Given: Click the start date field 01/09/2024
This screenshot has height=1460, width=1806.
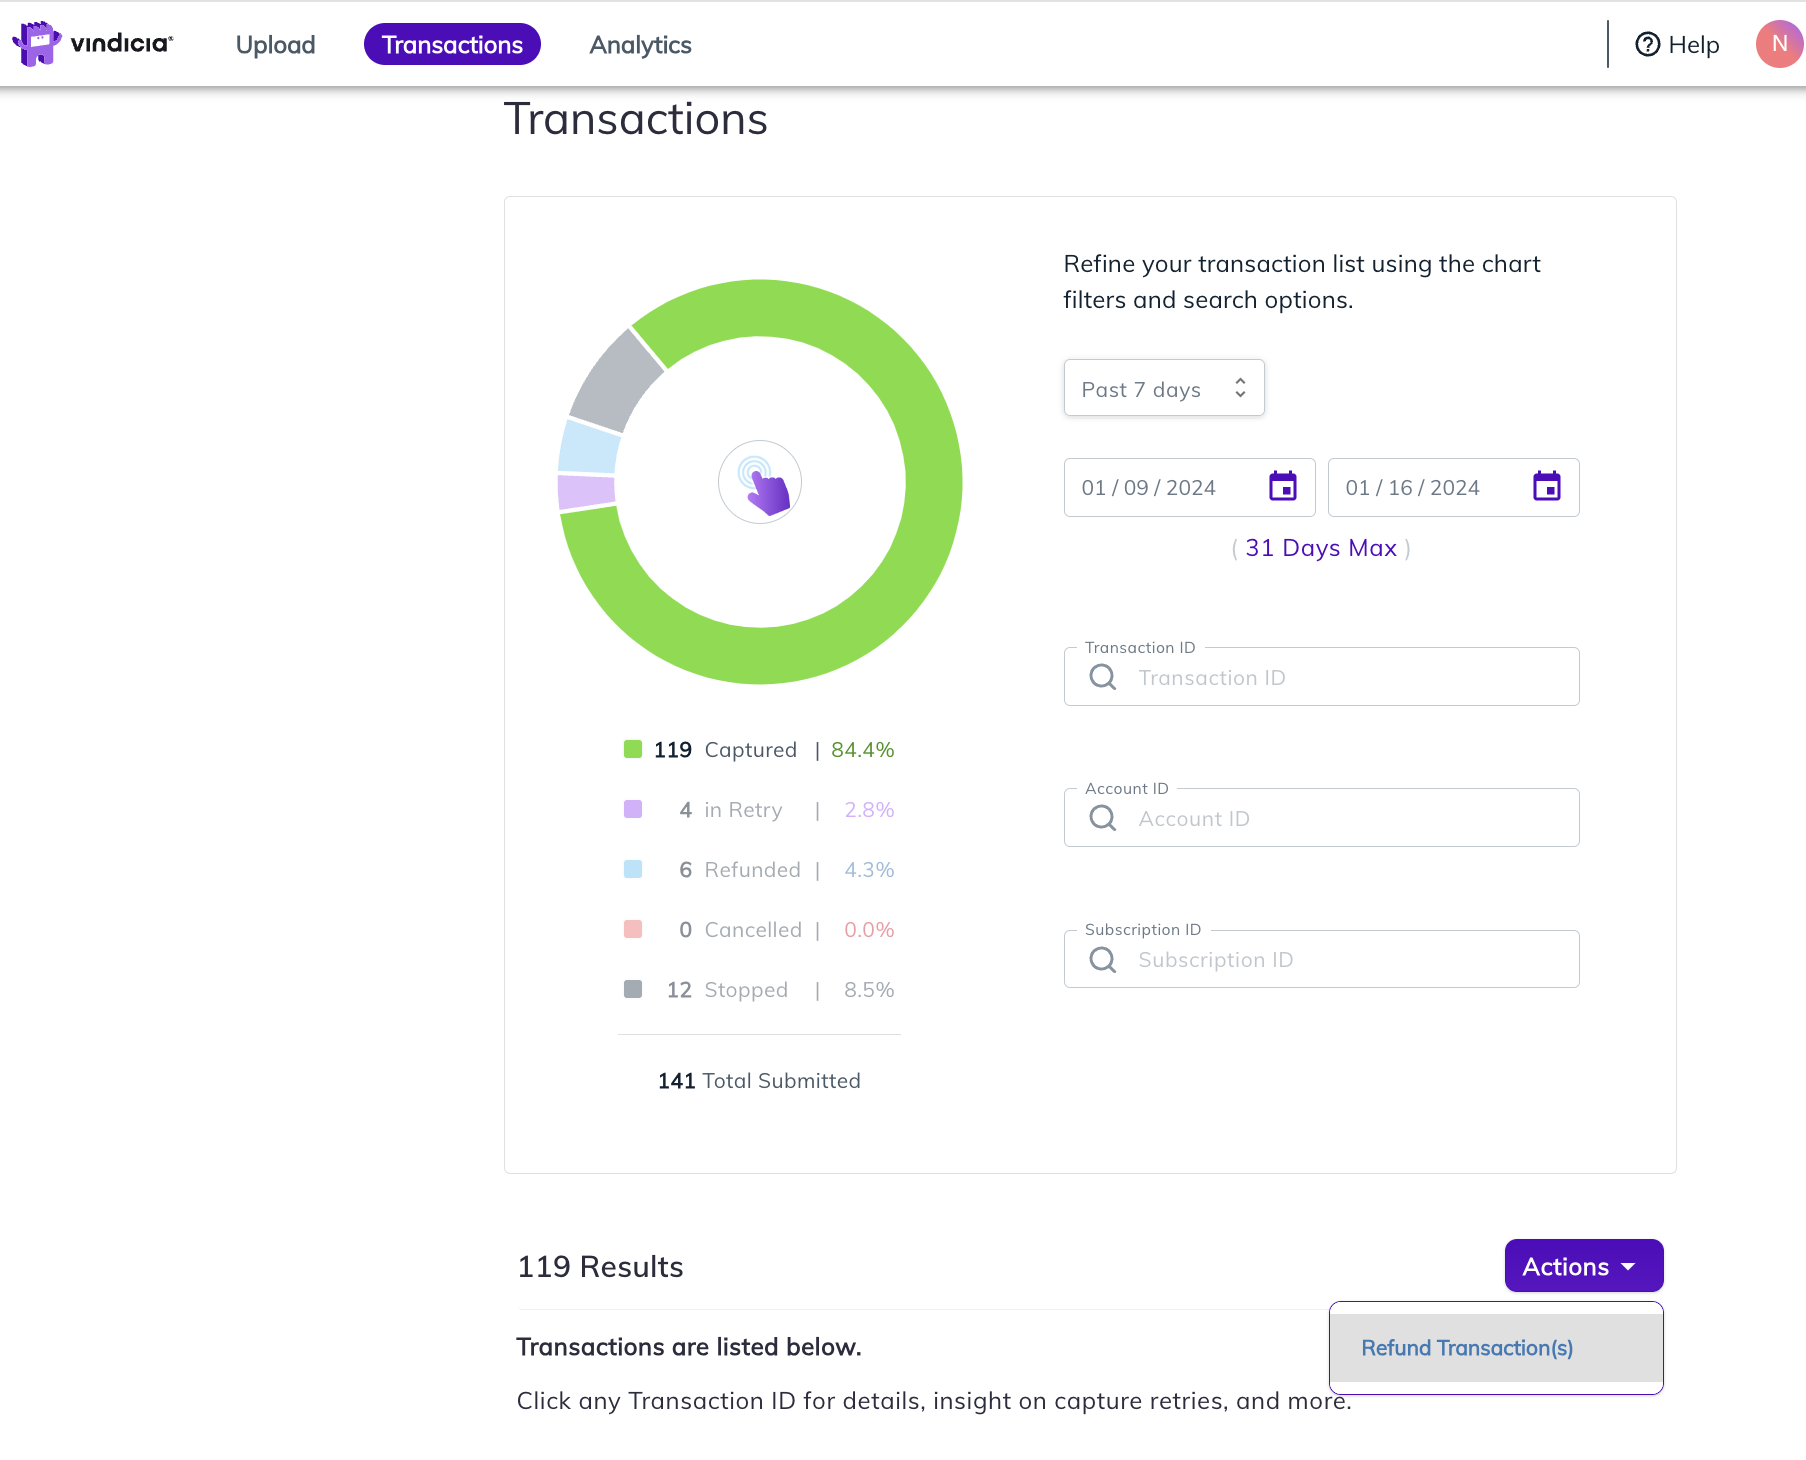Looking at the screenshot, I should (x=1189, y=487).
